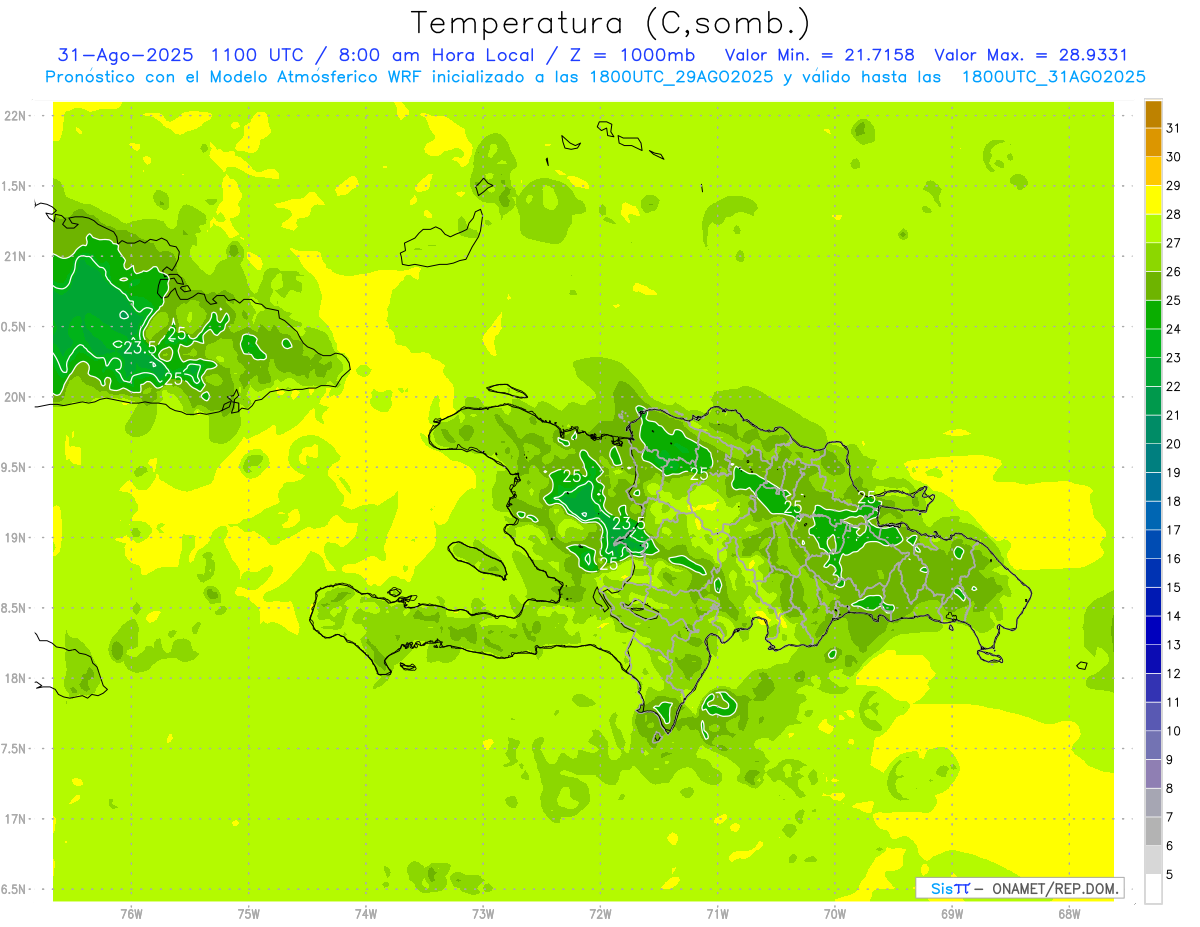Click legend value "20" on color bar
Viewport: 1200px width, 927px height.
coord(1173,444)
